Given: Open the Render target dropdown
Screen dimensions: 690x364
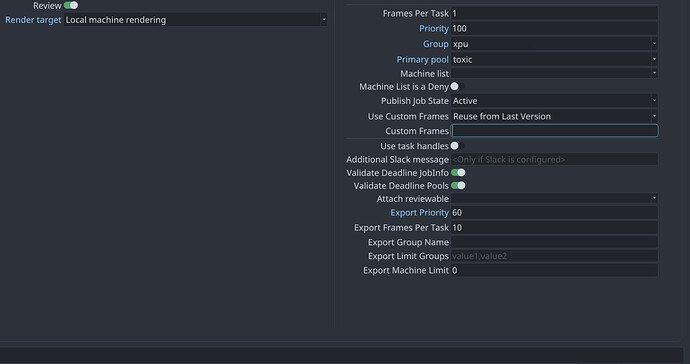Looking at the screenshot, I should click(x=195, y=20).
